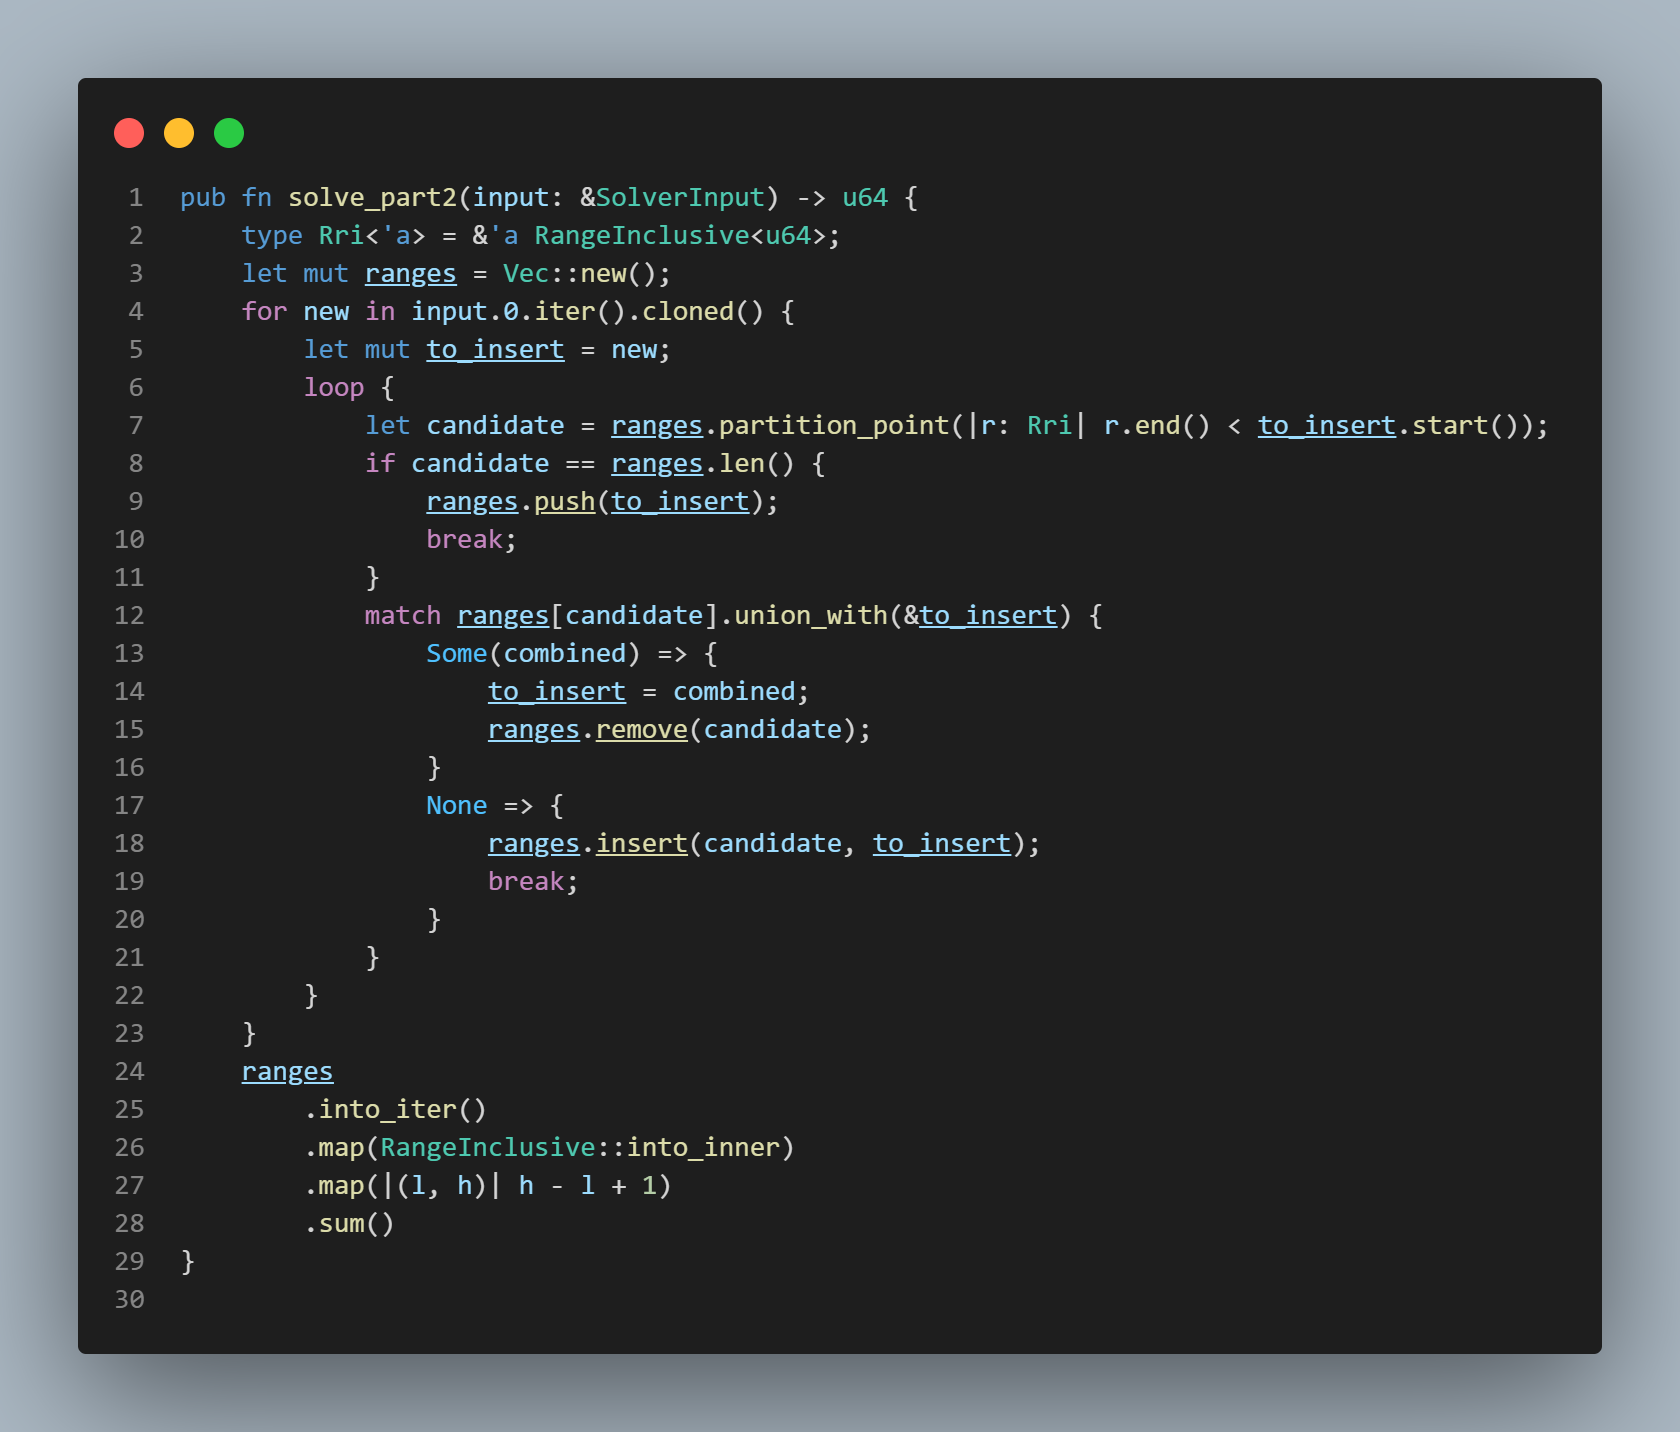Image resolution: width=1680 pixels, height=1432 pixels.
Task: Click the 'partition_point' method call
Action: [834, 426]
